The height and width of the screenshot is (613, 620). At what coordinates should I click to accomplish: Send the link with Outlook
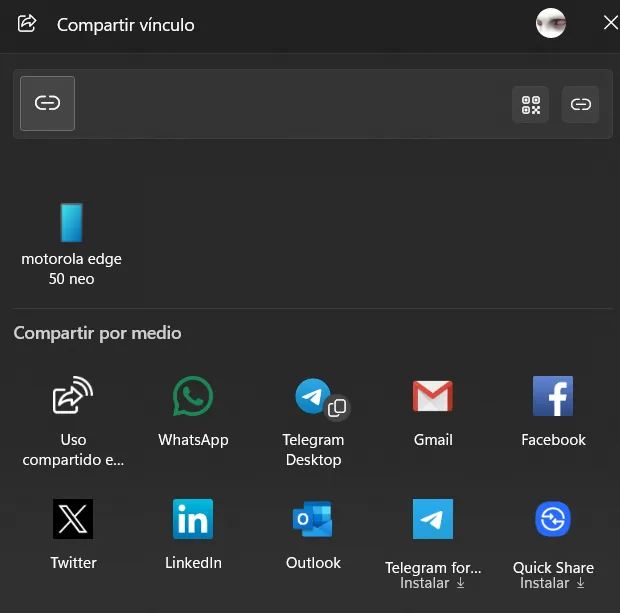[x=313, y=534]
